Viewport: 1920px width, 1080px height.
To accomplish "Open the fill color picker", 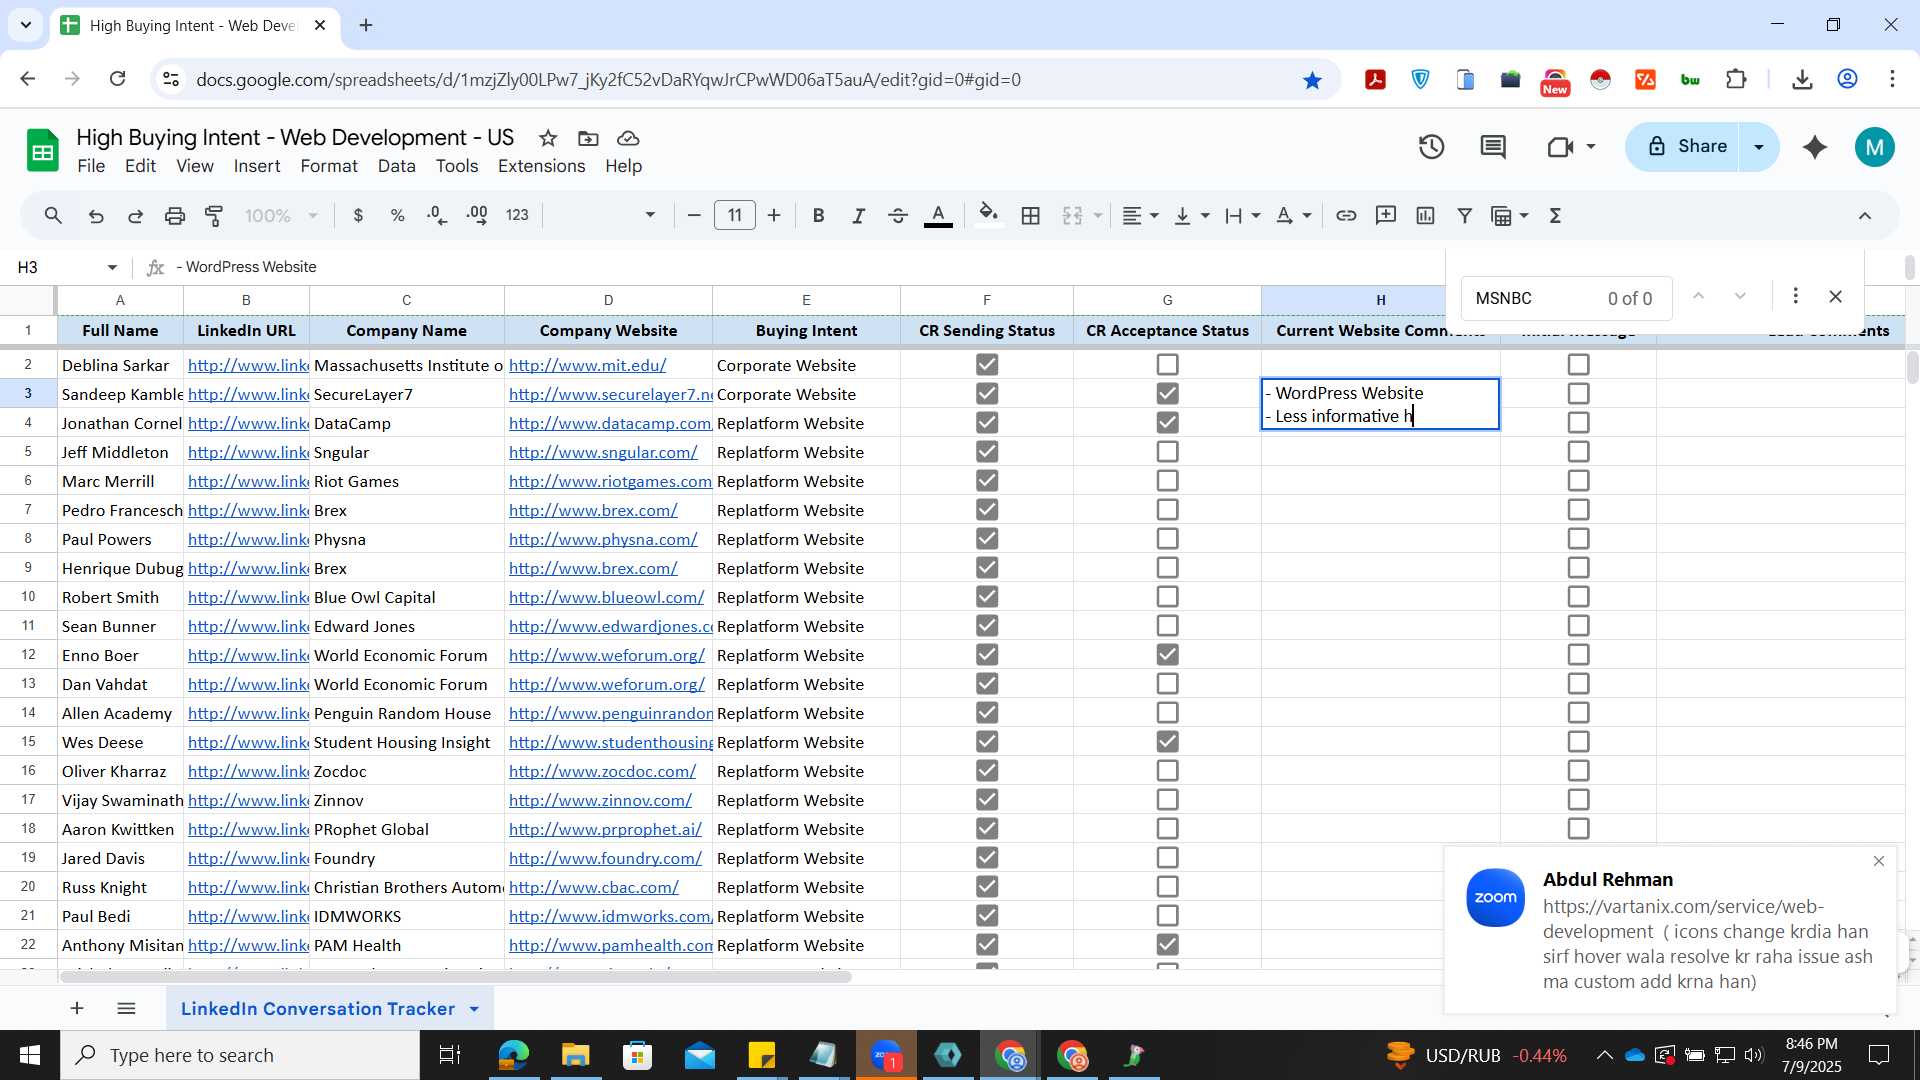I will click(x=988, y=216).
